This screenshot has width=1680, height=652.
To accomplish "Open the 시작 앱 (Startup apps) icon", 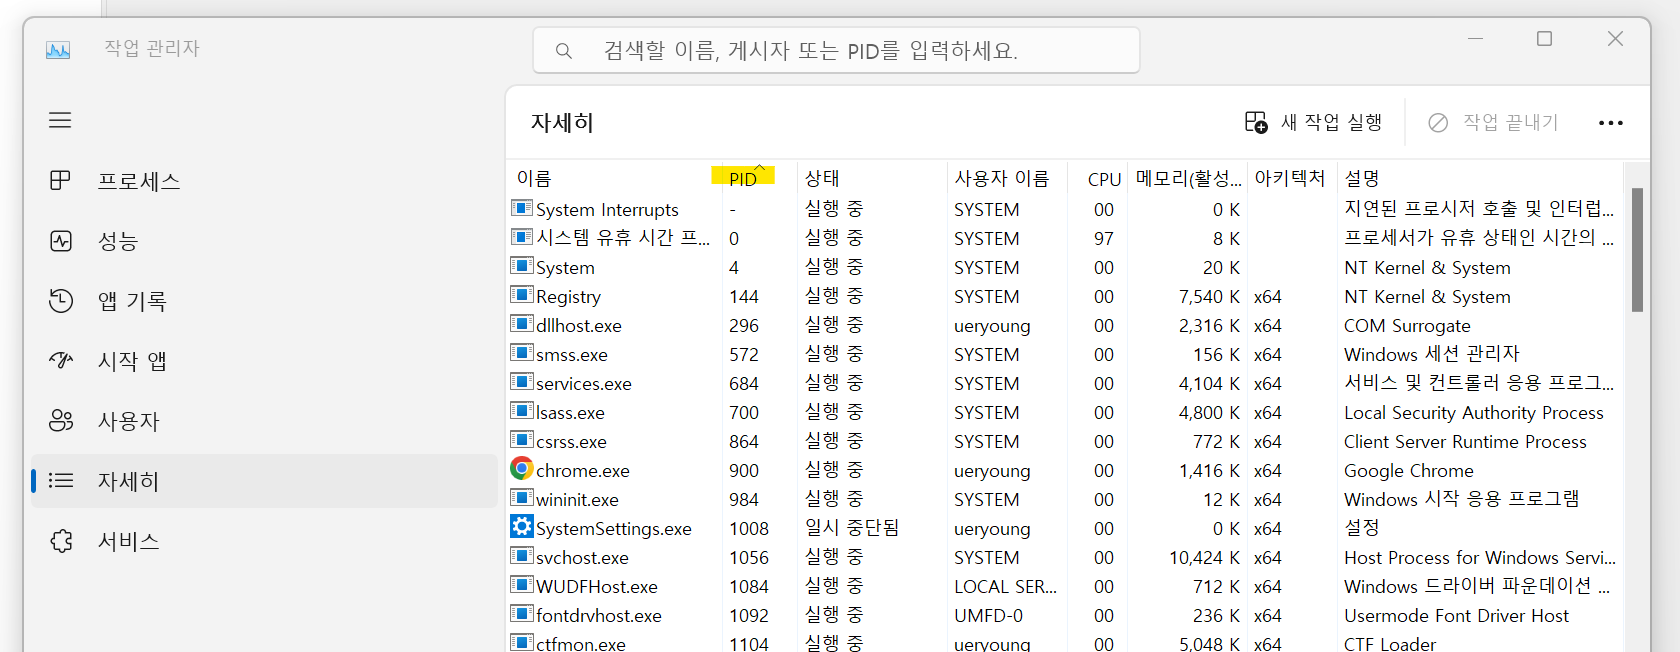I will [61, 361].
